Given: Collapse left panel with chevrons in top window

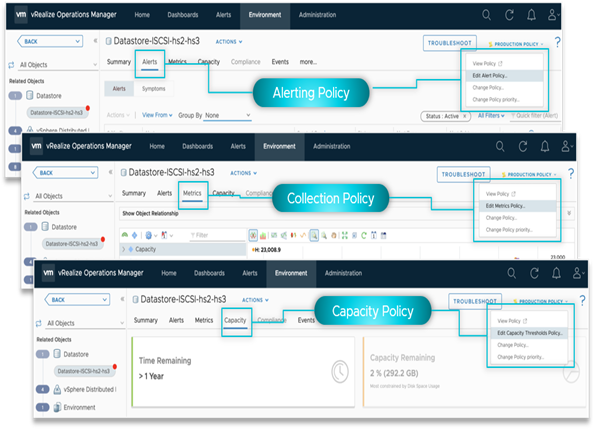Looking at the screenshot, I should pyautogui.click(x=95, y=41).
